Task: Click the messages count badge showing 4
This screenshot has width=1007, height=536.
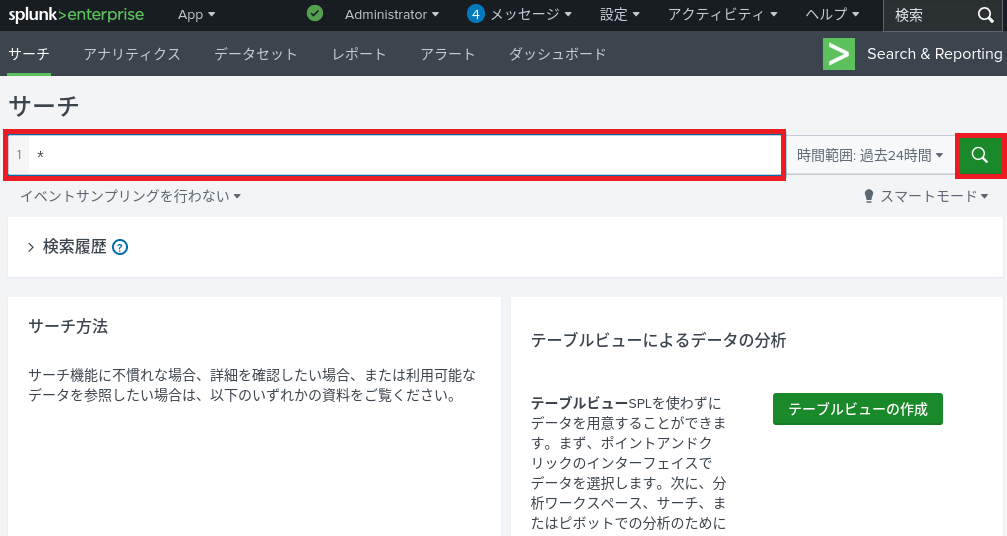Action: 476,14
